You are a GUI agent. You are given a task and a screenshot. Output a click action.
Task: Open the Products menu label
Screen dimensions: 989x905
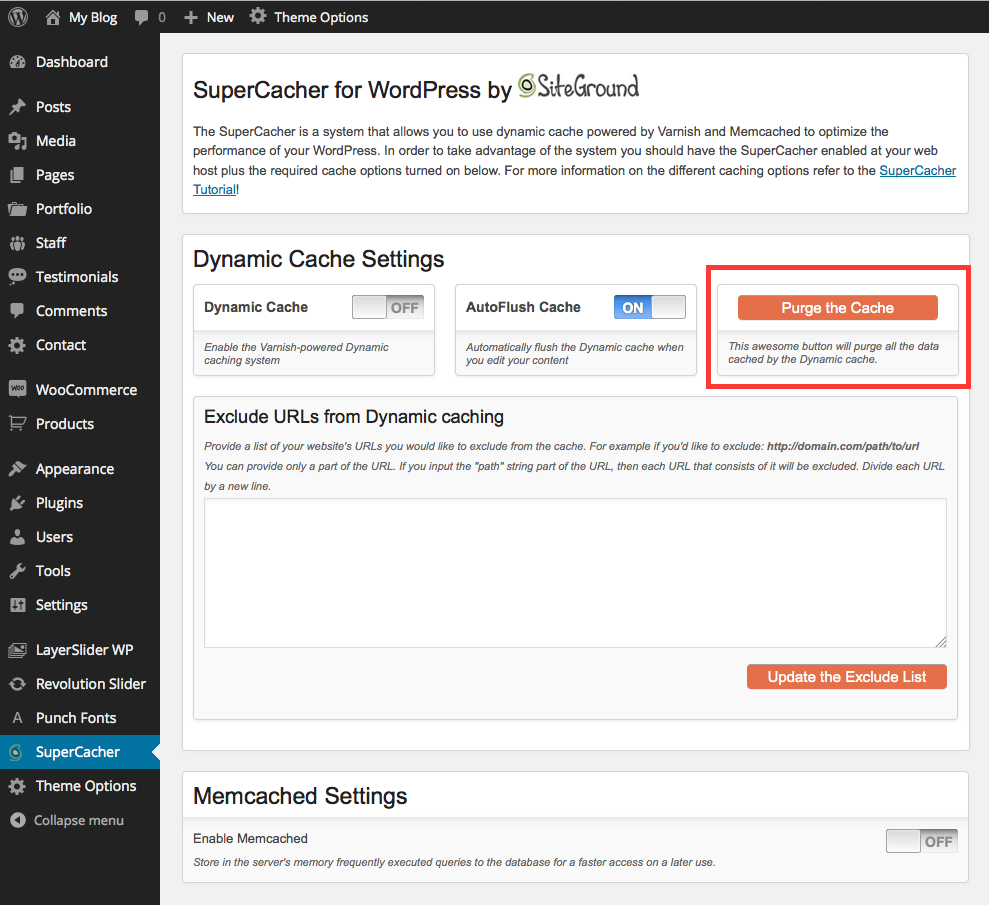[65, 424]
